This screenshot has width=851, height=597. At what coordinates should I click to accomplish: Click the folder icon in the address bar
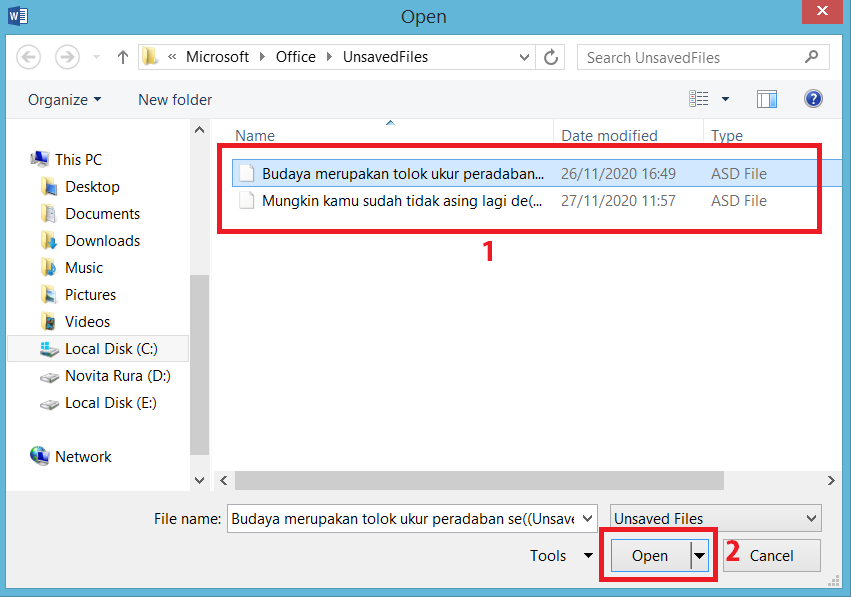point(150,56)
